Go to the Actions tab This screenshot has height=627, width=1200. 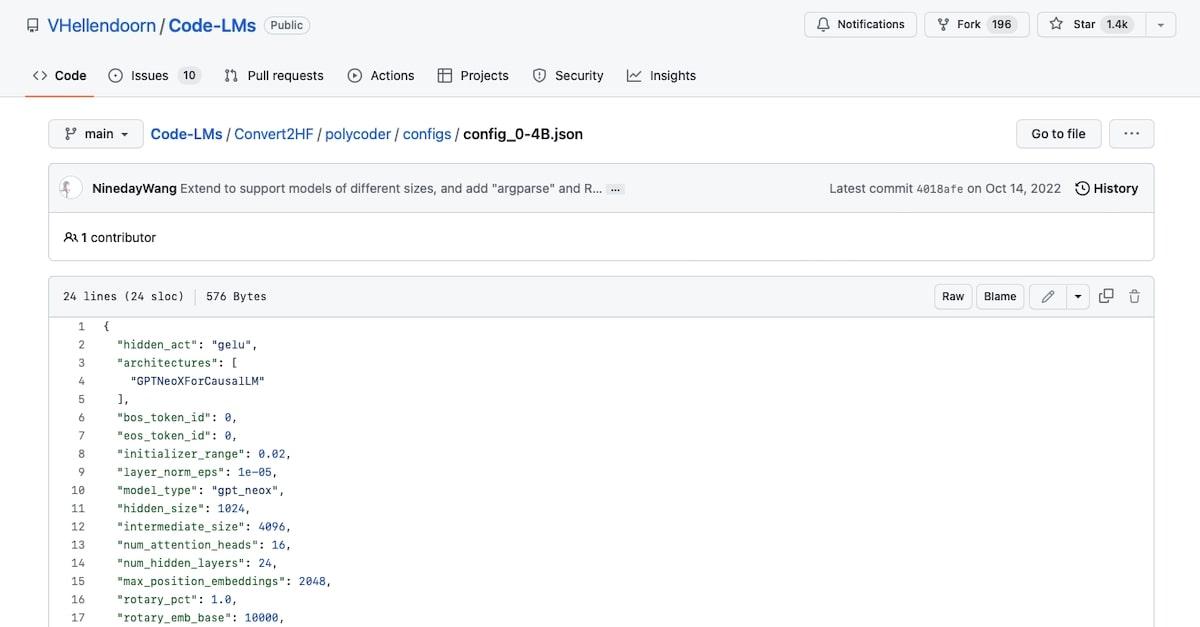coord(381,75)
